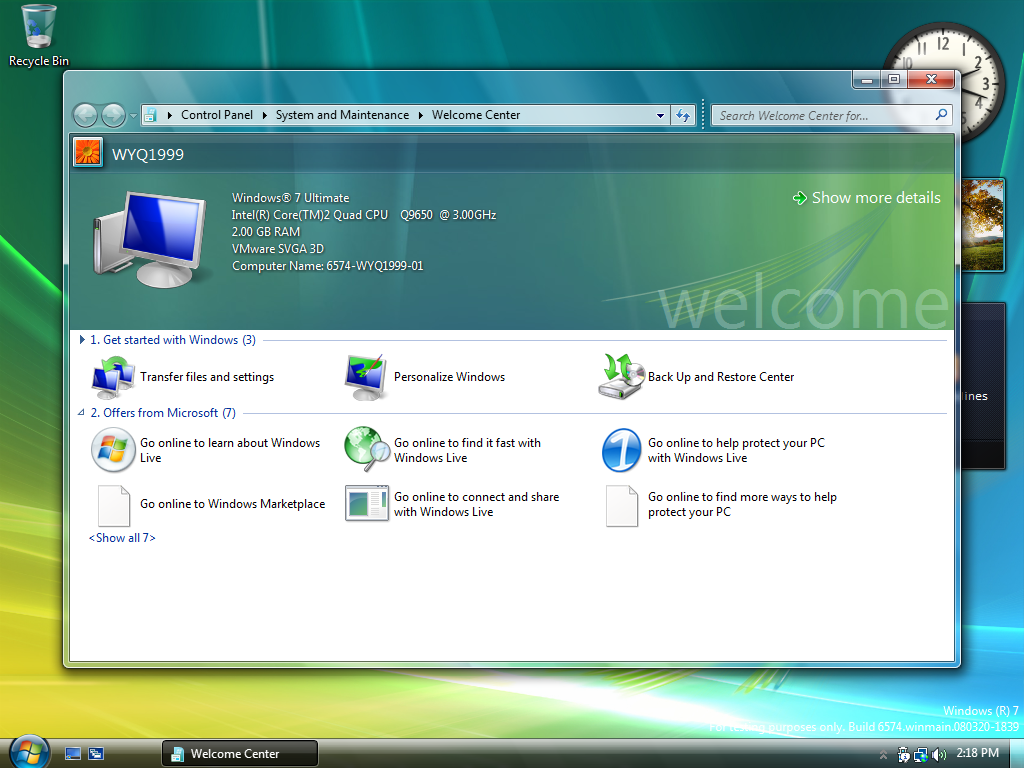Open the Personalize Windows icon

[367, 377]
